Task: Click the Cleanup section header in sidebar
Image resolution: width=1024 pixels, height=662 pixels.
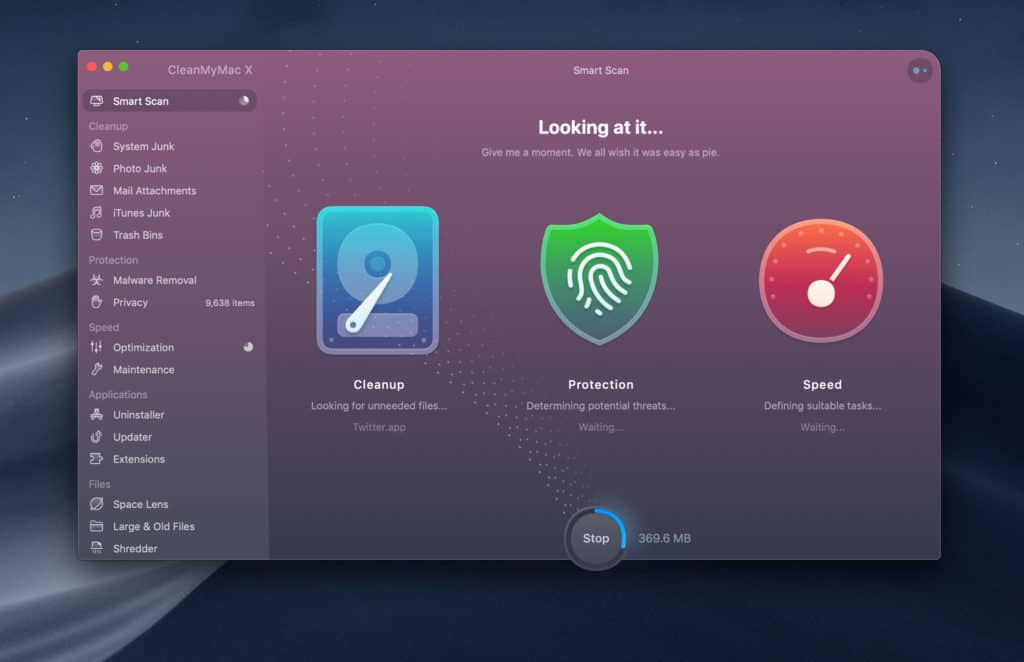Action: 108,125
